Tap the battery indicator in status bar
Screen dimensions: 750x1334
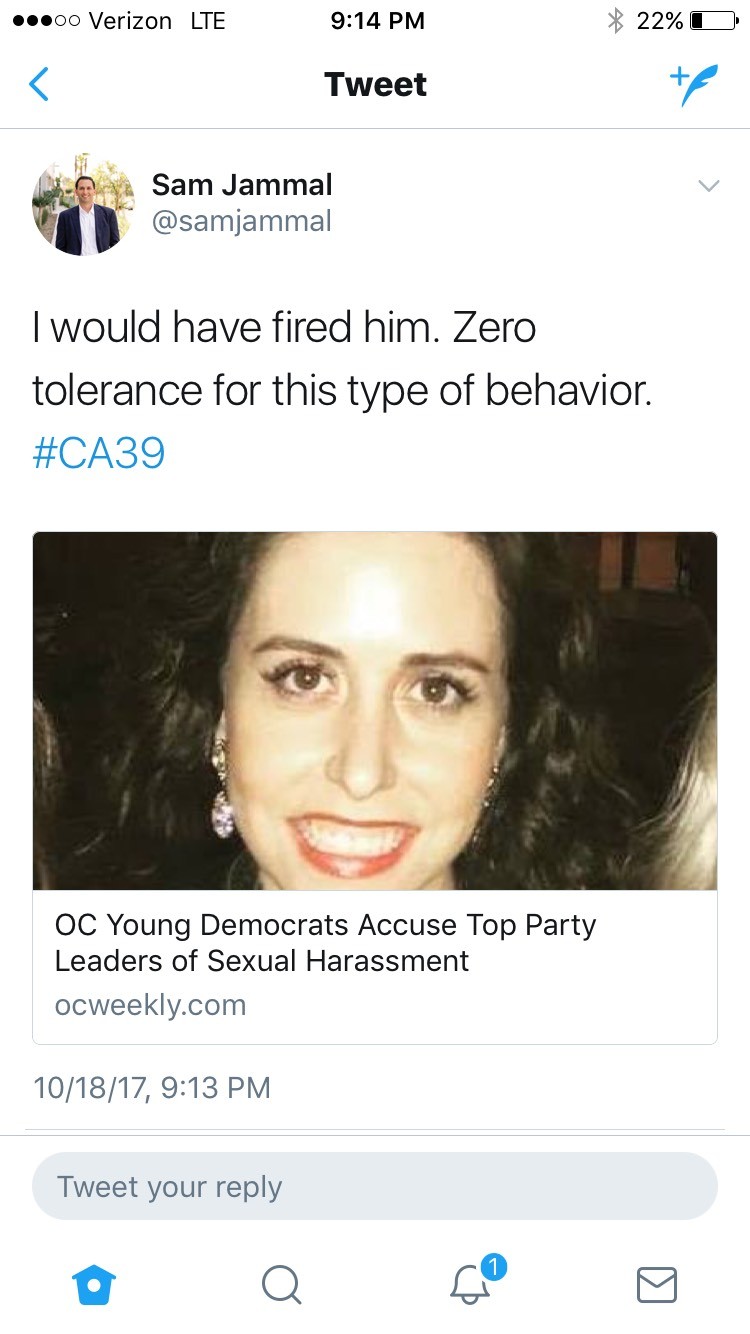(712, 21)
